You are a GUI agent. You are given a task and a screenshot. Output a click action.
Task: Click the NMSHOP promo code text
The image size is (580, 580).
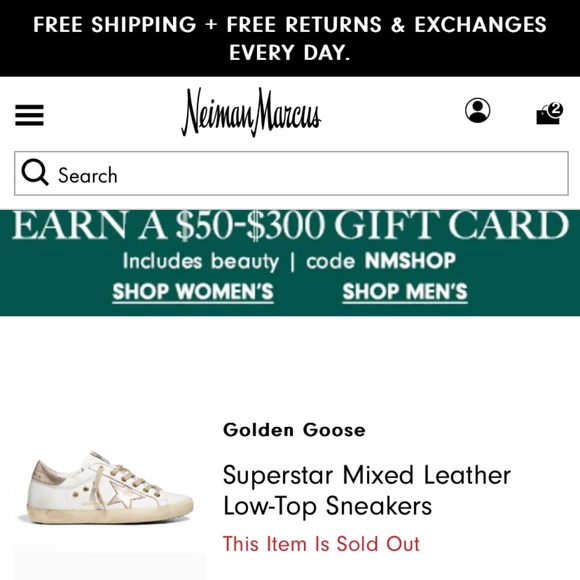[x=410, y=260]
